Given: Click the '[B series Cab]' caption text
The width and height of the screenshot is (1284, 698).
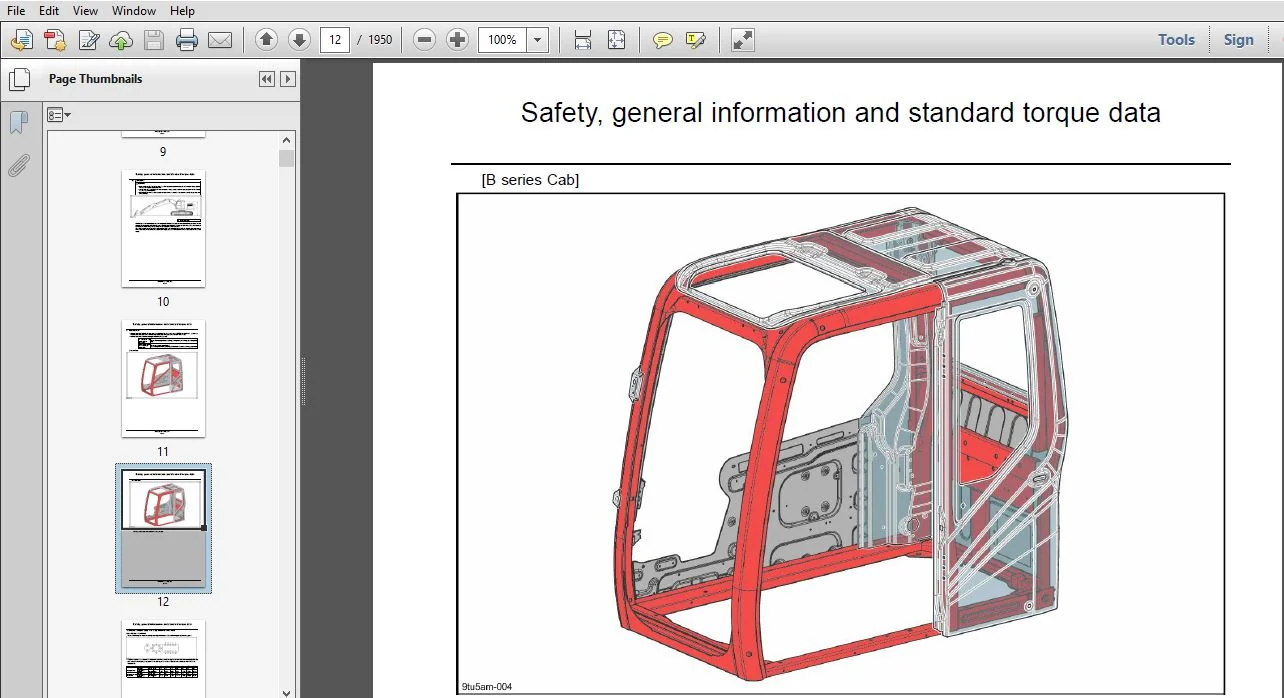Looking at the screenshot, I should [x=530, y=180].
